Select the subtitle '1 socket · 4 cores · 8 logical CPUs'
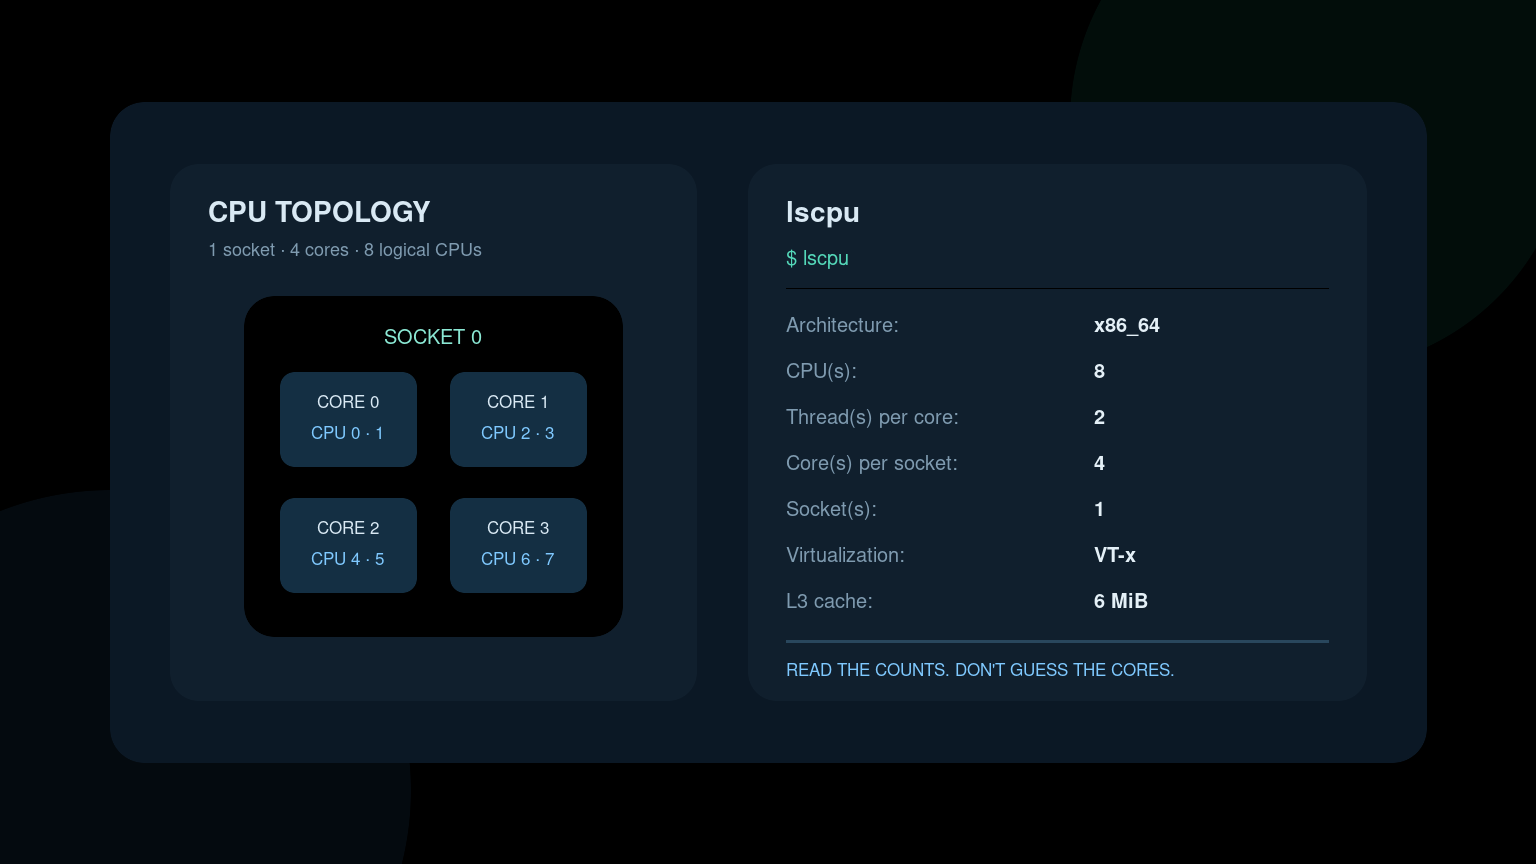The height and width of the screenshot is (864, 1536). (x=345, y=250)
